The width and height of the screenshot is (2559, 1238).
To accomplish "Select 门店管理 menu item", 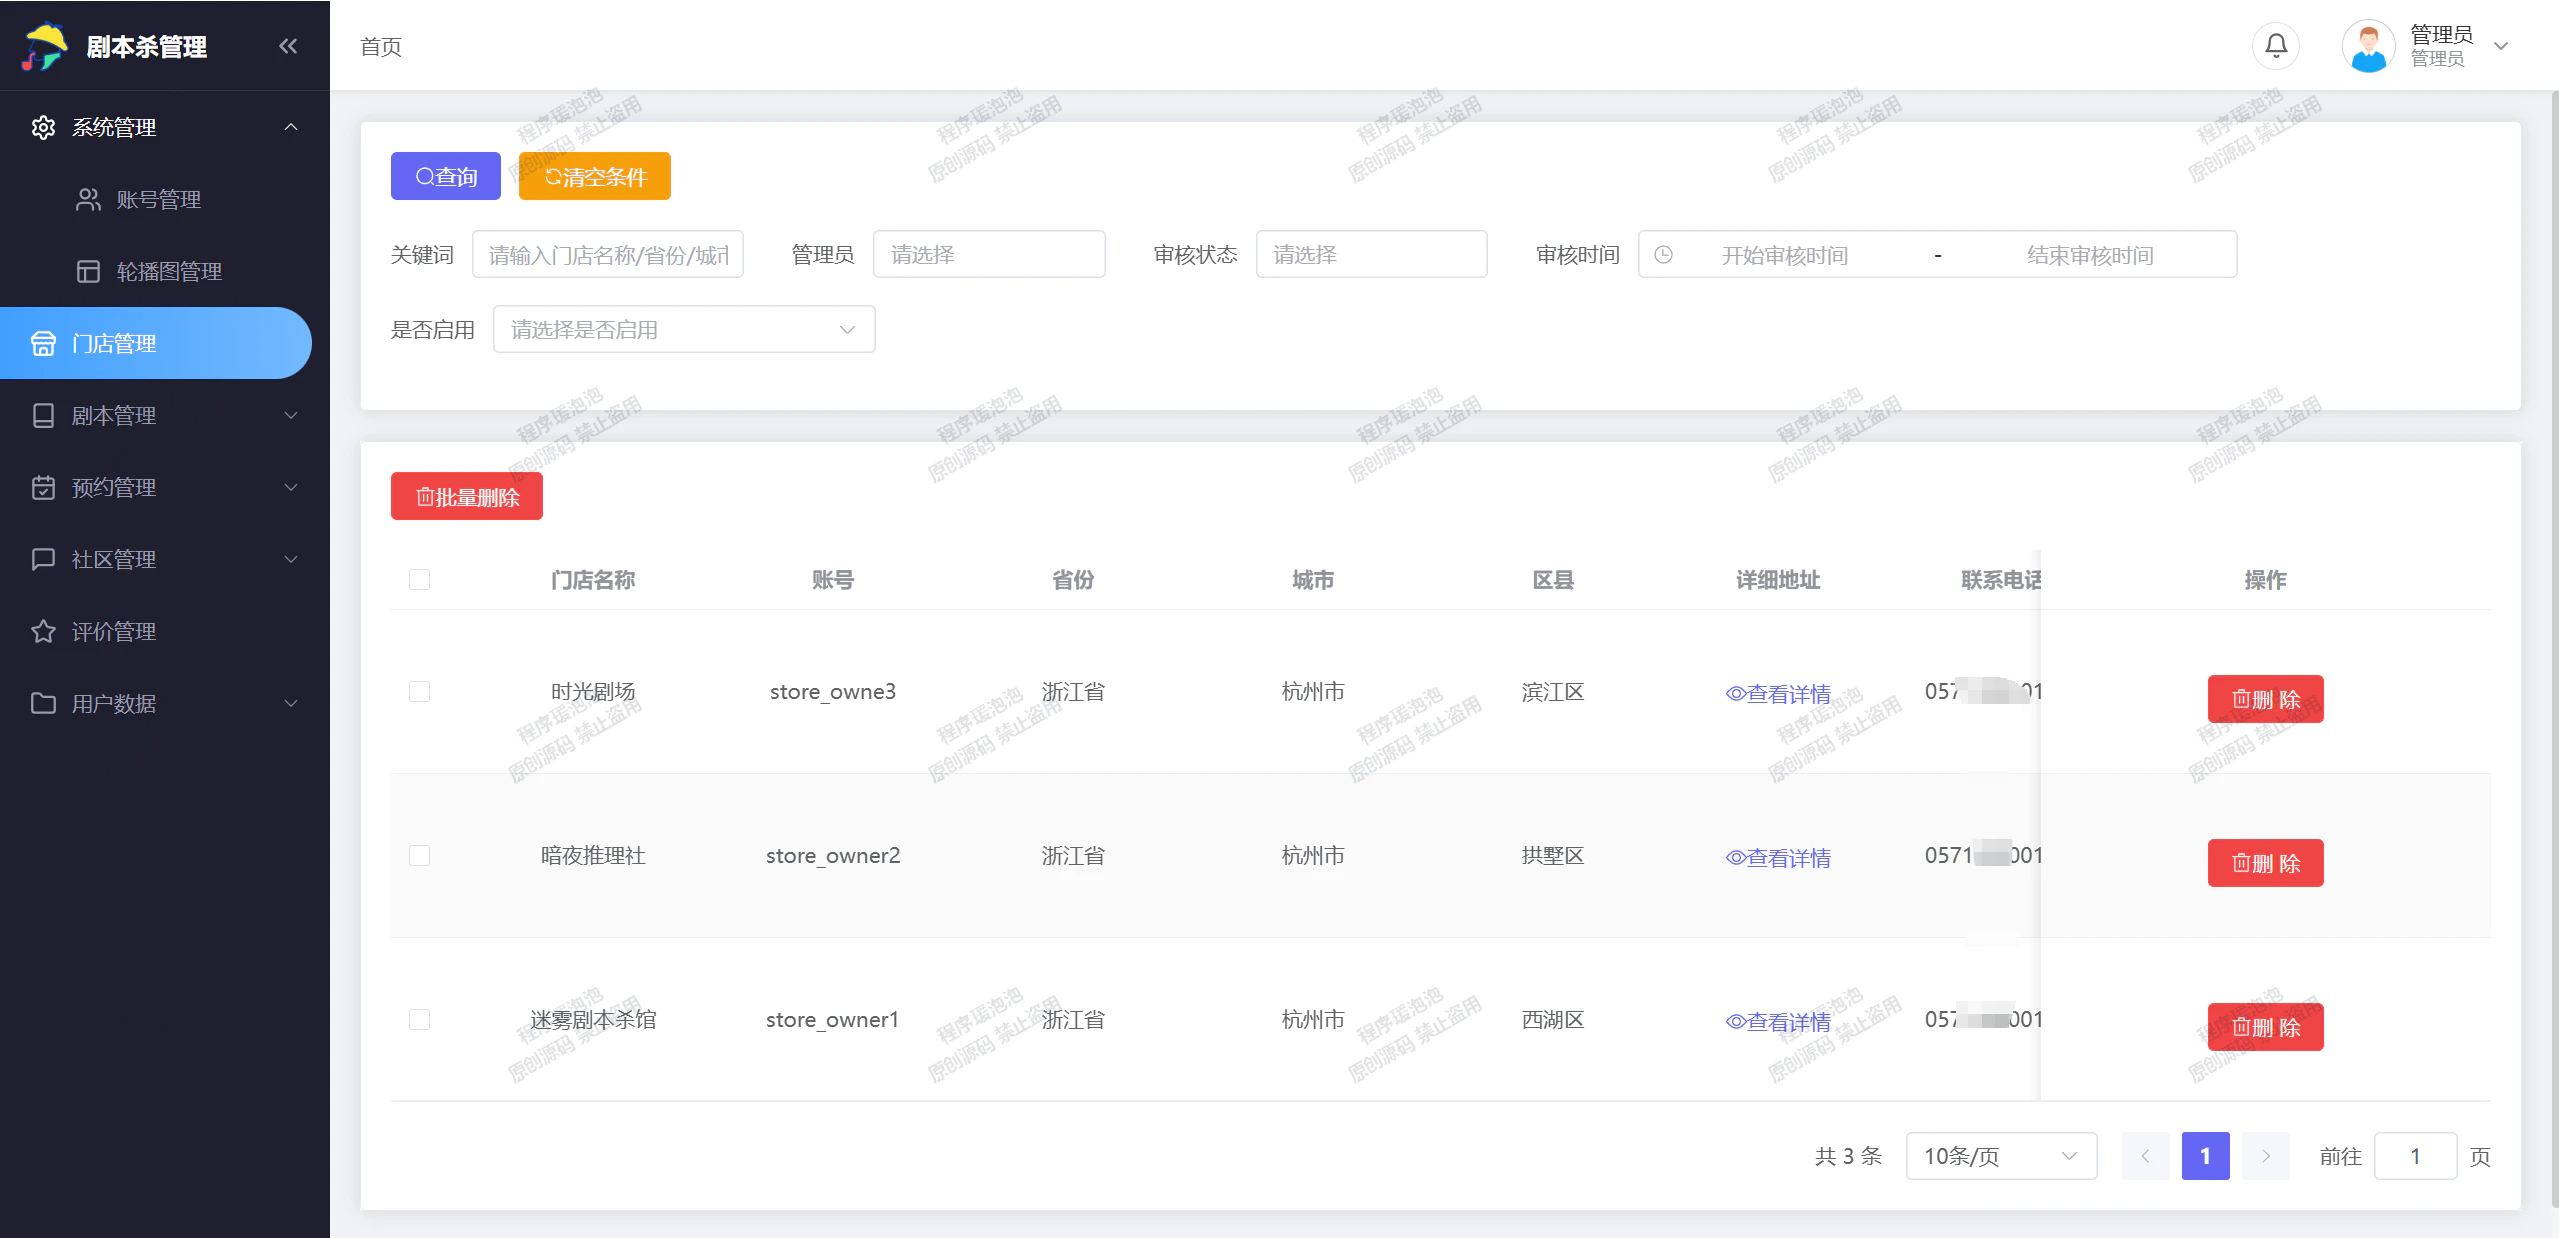I will (x=156, y=344).
